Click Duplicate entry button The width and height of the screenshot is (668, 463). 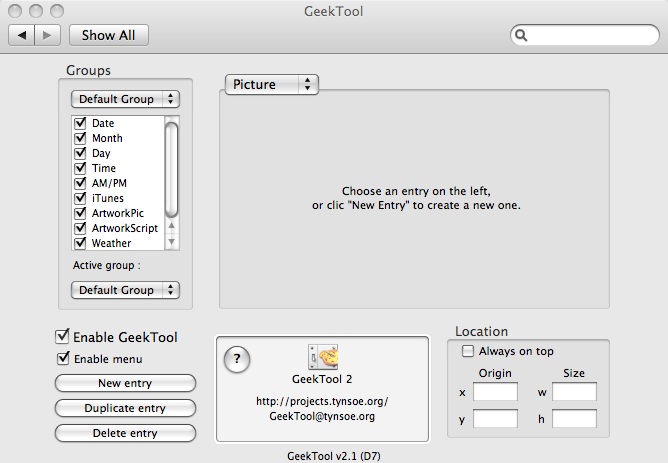coord(125,408)
